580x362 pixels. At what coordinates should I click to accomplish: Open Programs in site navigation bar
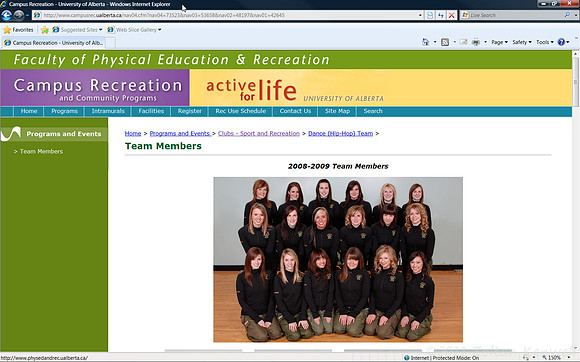64,111
